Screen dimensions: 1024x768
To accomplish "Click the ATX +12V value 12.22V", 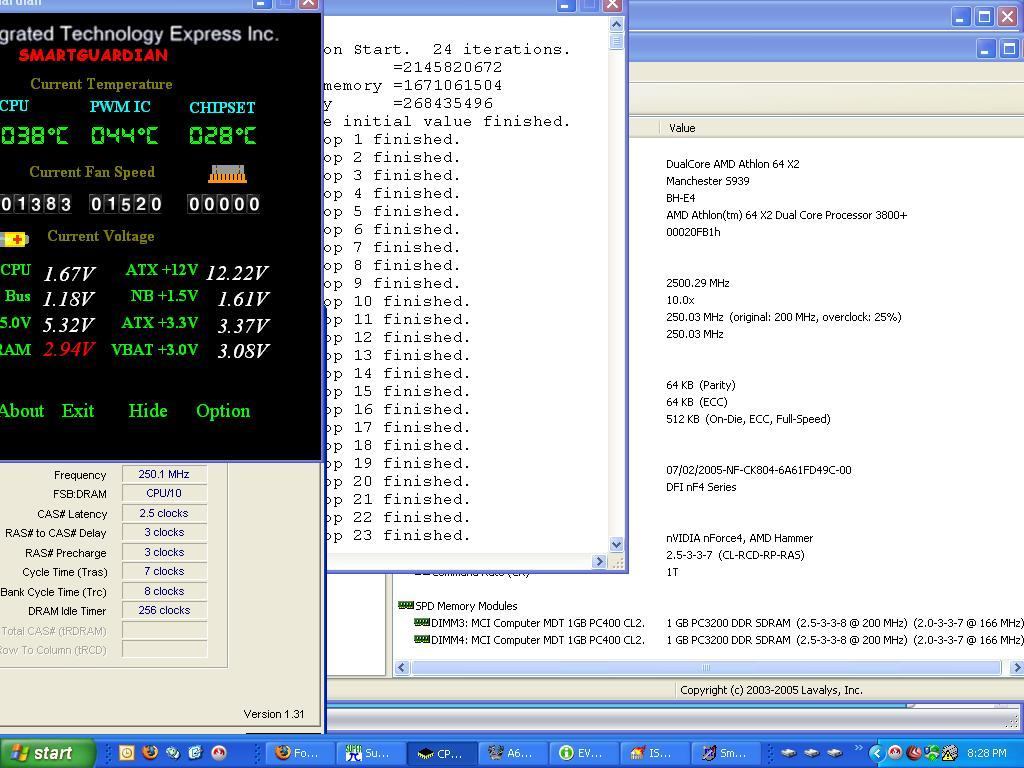I will pyautogui.click(x=237, y=273).
